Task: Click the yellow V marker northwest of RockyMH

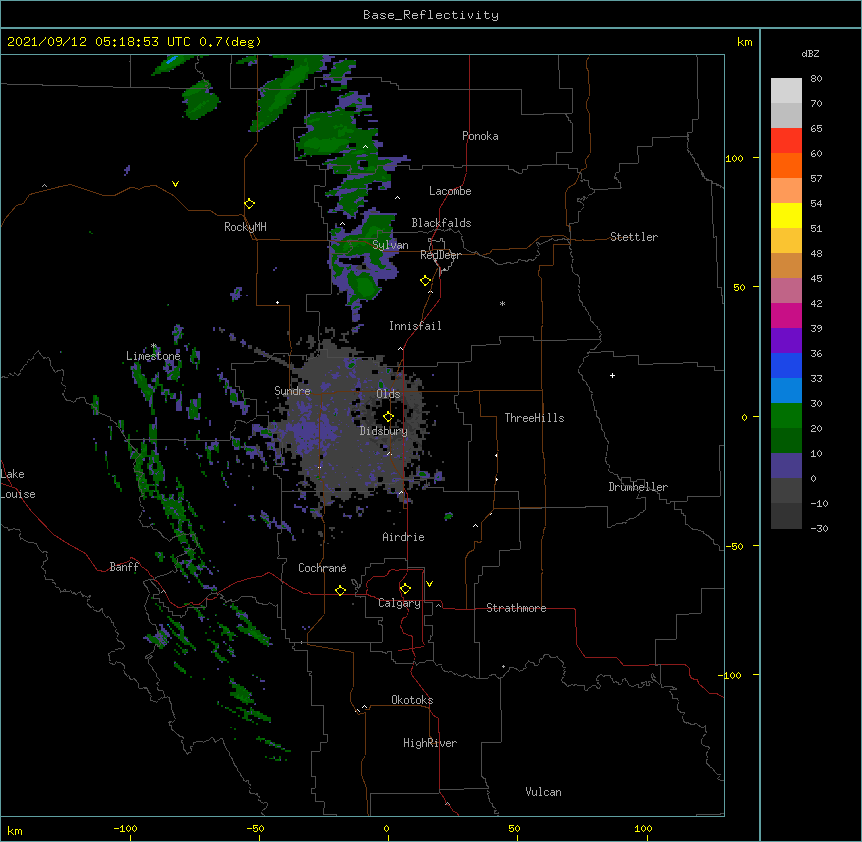Action: 175,184
